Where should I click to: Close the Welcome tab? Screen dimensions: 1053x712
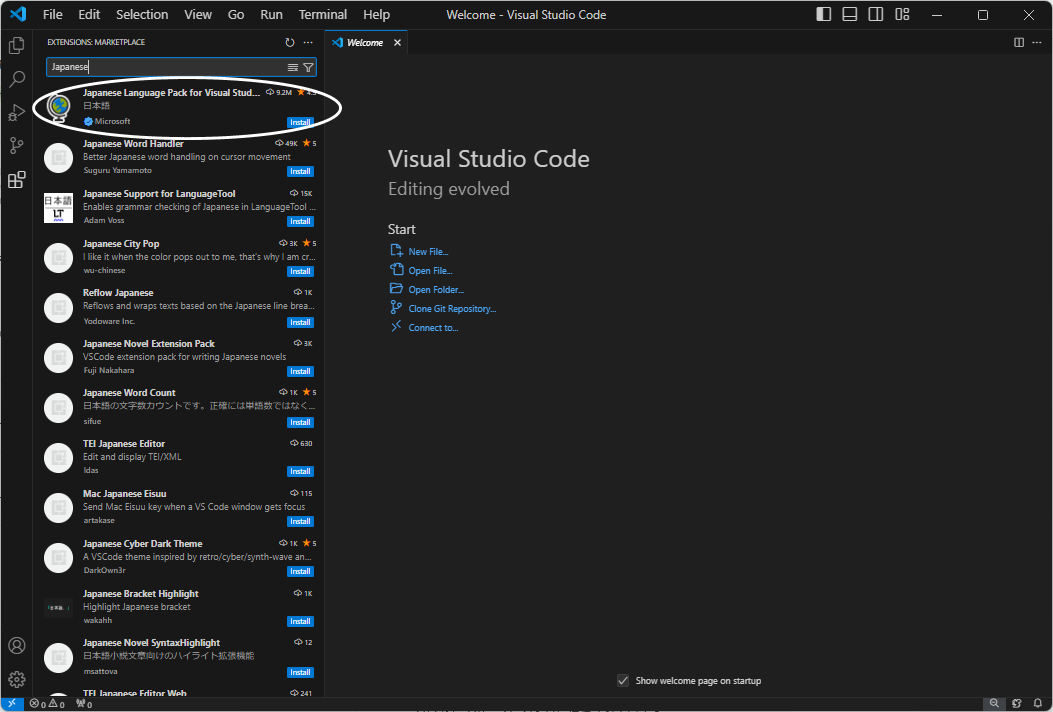coord(398,42)
